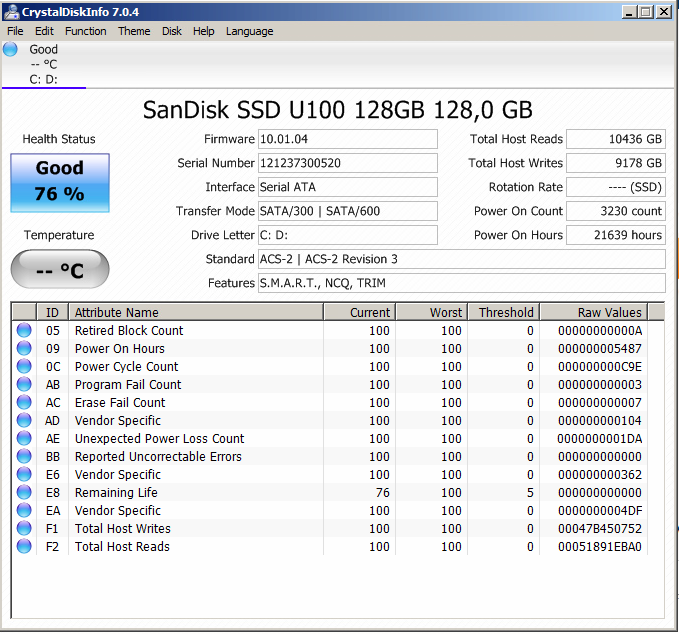This screenshot has width=679, height=634.
Task: Click the Good 76 % health status button
Action: pyautogui.click(x=60, y=183)
